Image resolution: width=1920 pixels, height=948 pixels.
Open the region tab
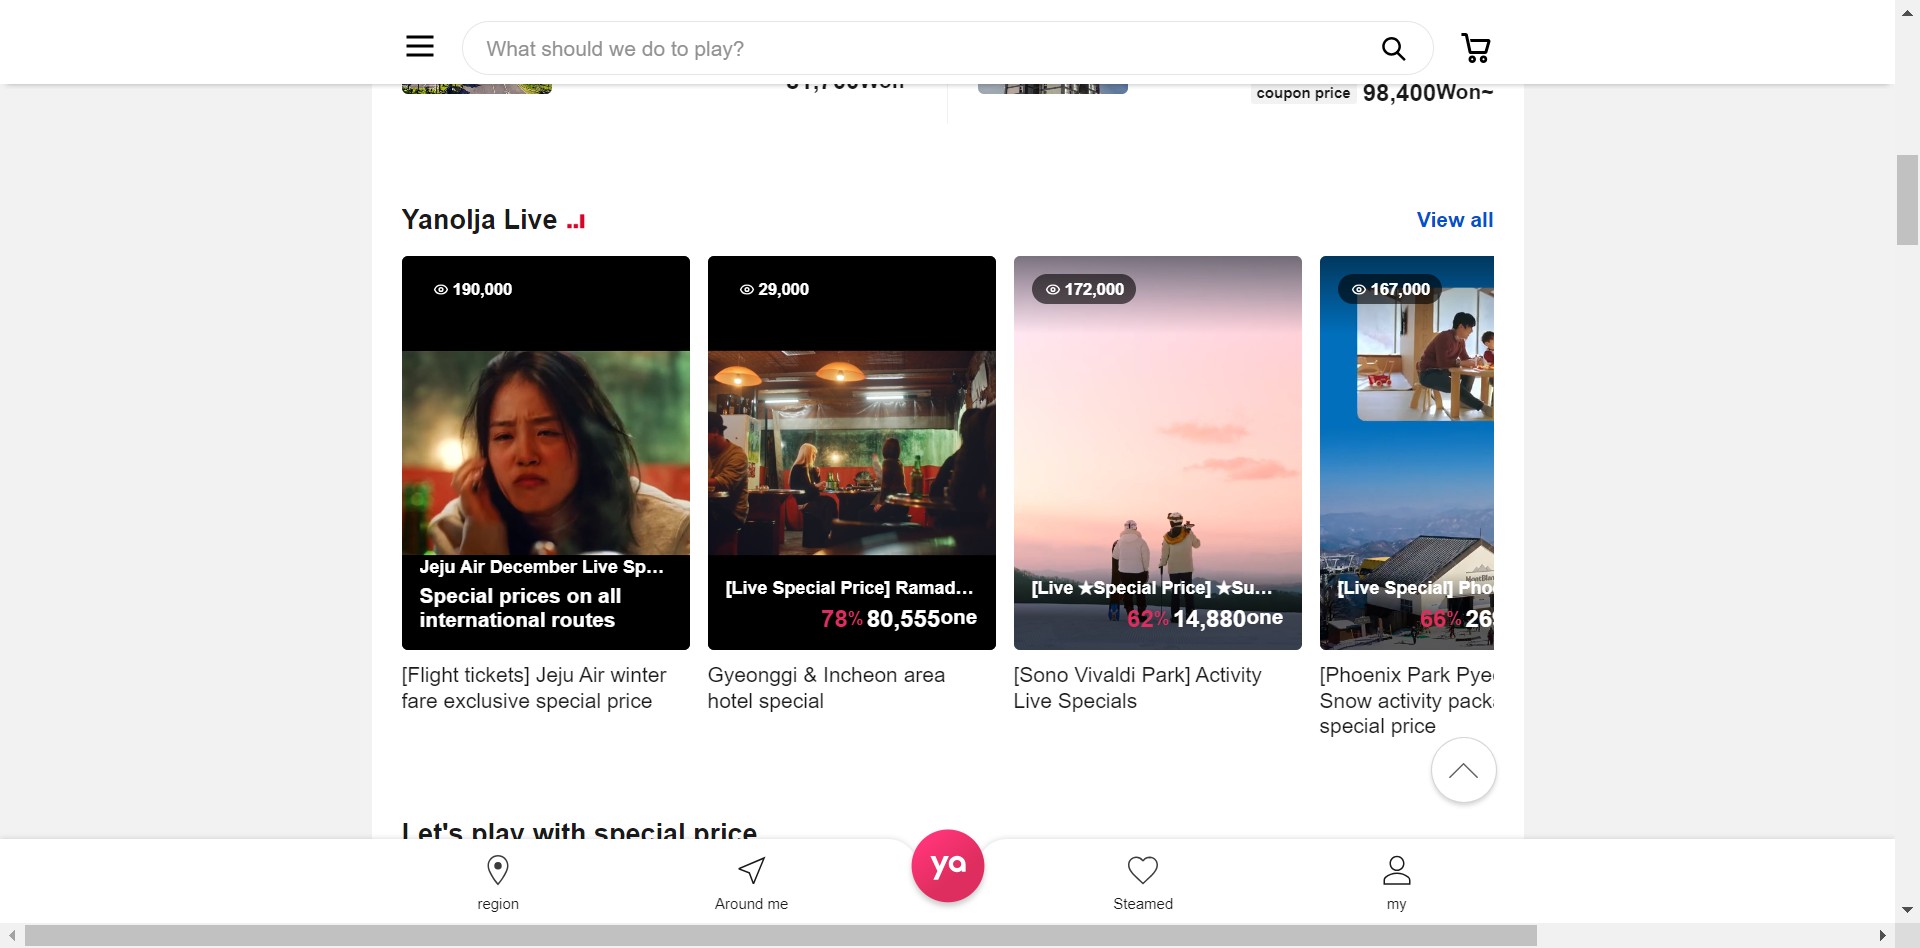coord(498,882)
